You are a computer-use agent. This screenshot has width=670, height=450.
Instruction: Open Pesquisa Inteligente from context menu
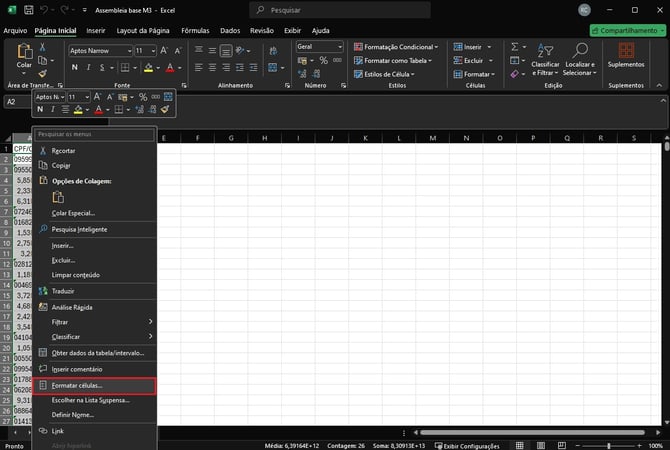(x=79, y=229)
